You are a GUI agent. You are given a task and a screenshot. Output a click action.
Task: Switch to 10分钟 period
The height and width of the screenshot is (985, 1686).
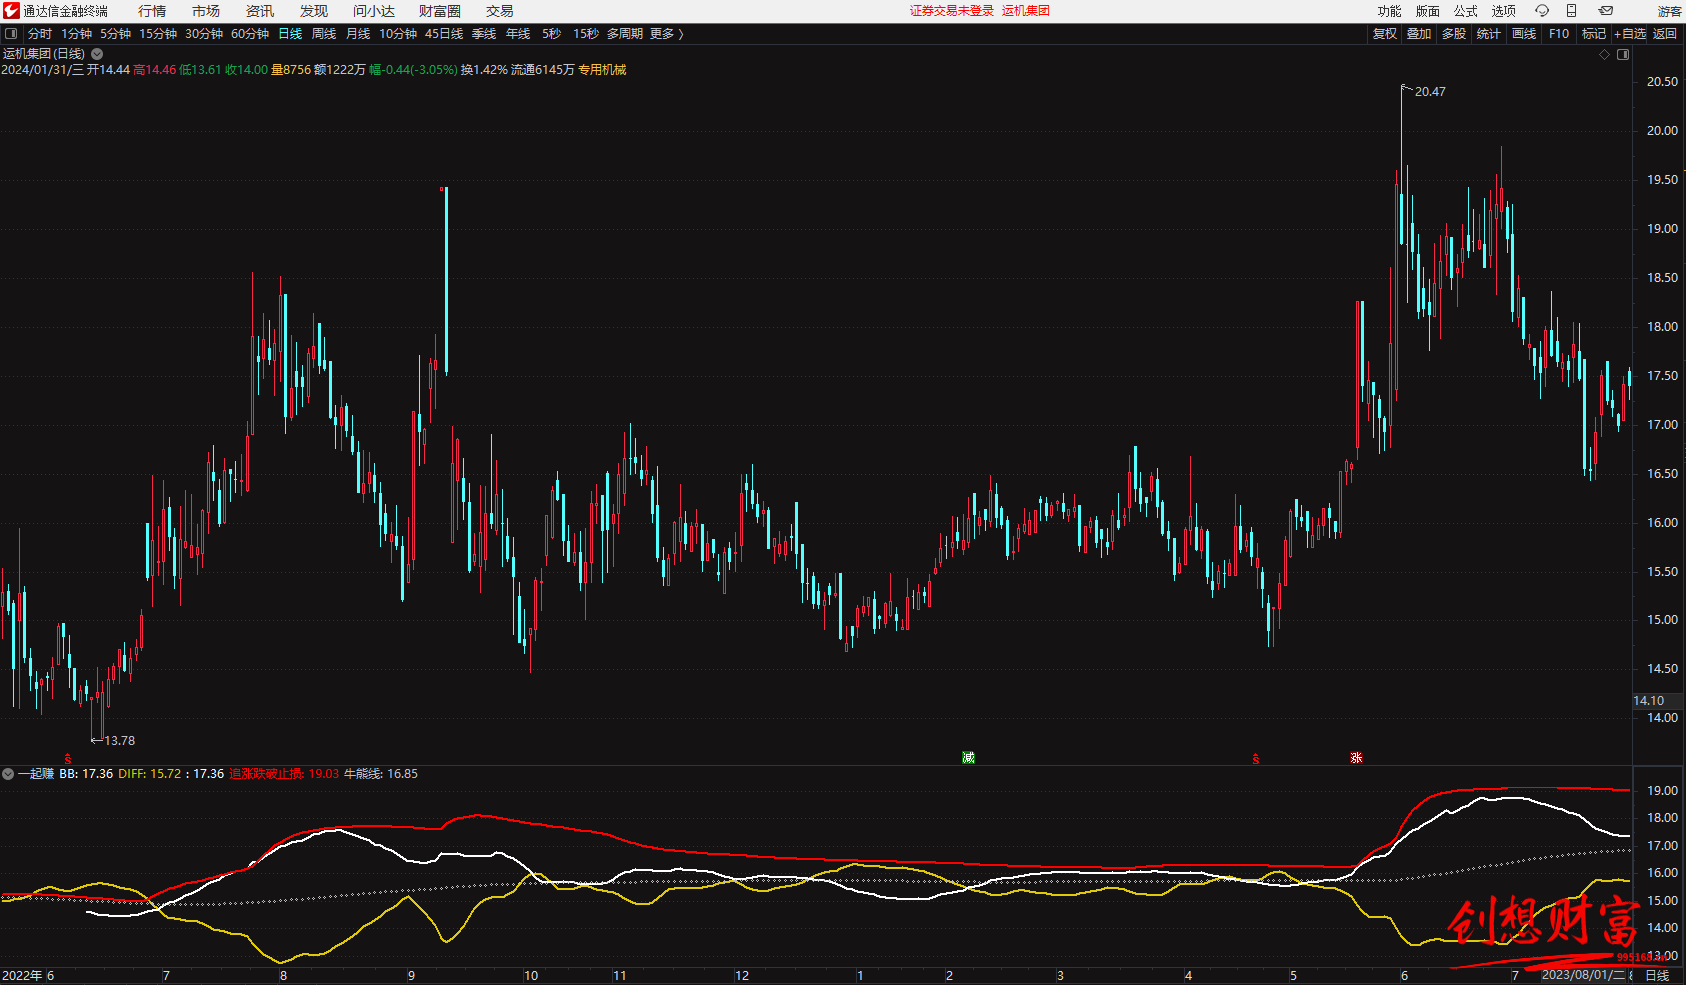coord(398,34)
